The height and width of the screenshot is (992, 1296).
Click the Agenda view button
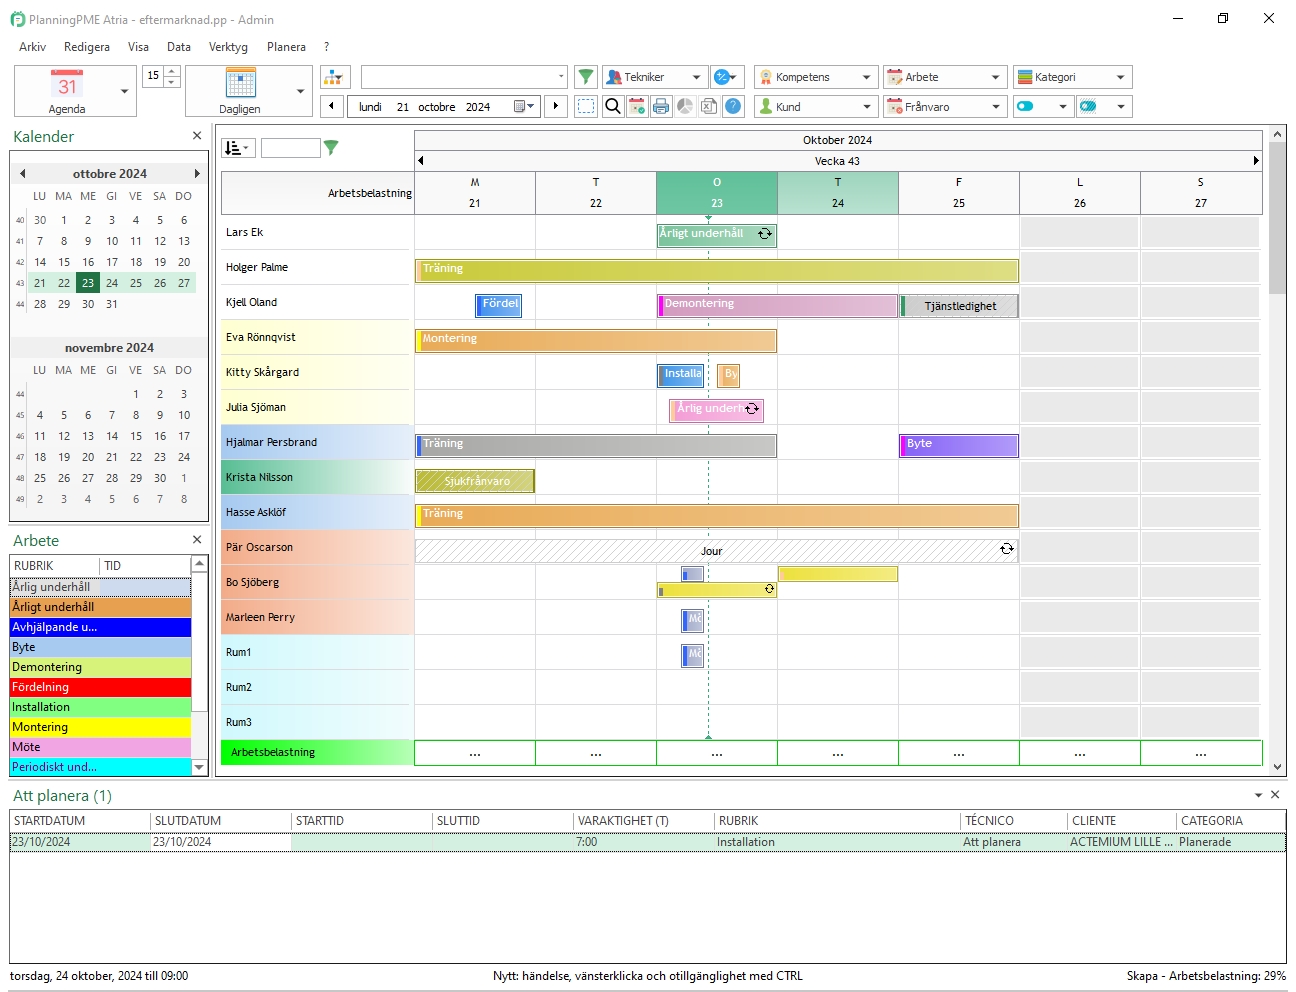coord(67,91)
